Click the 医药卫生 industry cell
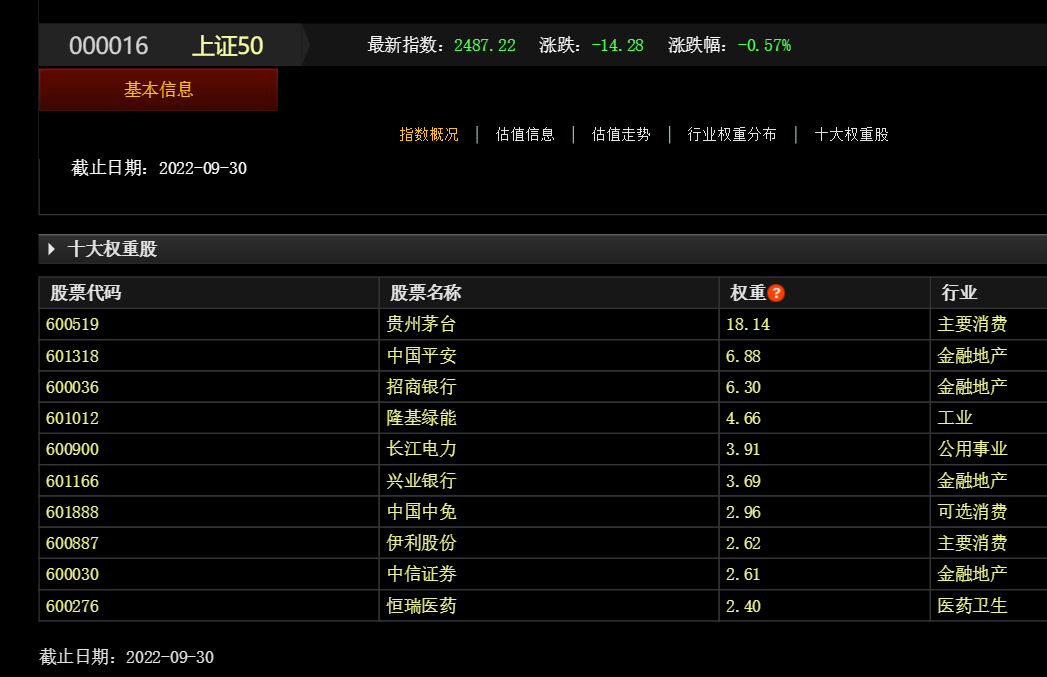 [x=972, y=606]
